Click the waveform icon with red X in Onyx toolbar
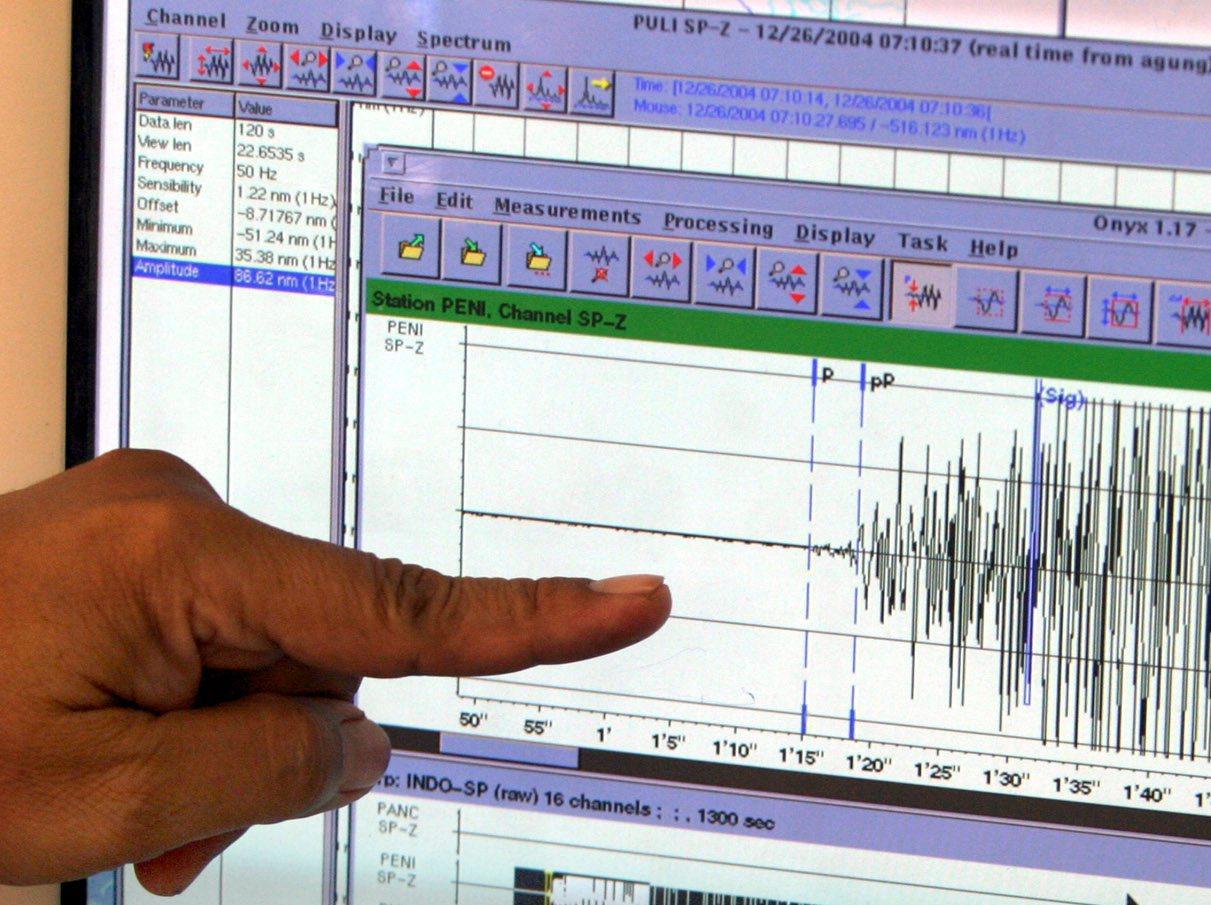 tap(600, 265)
